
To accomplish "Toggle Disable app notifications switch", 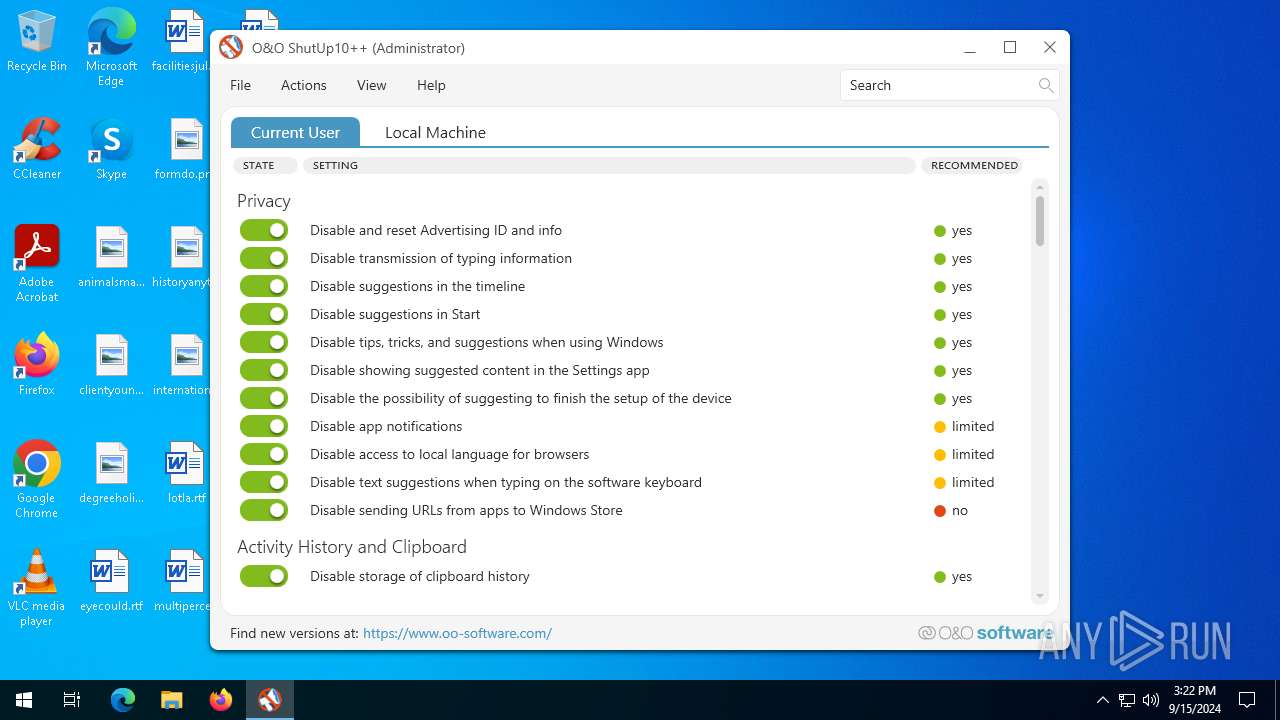I will coord(264,426).
